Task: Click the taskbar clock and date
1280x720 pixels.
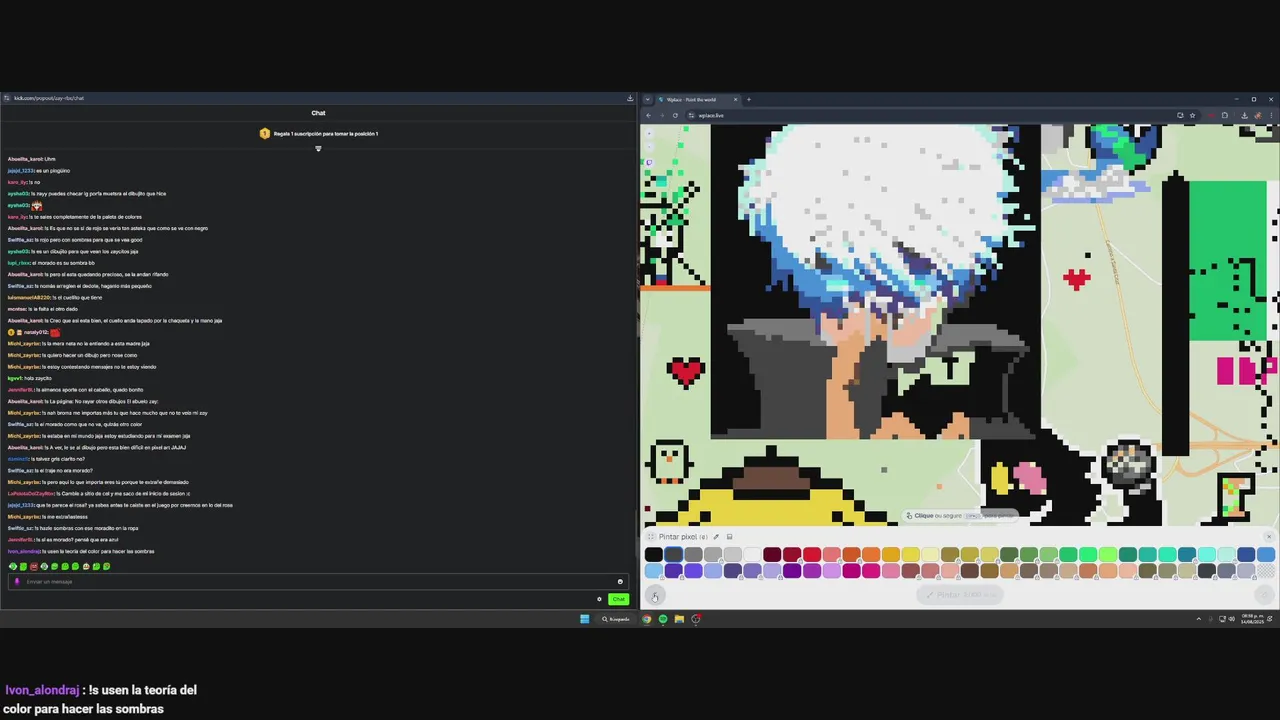Action: pyautogui.click(x=1253, y=619)
